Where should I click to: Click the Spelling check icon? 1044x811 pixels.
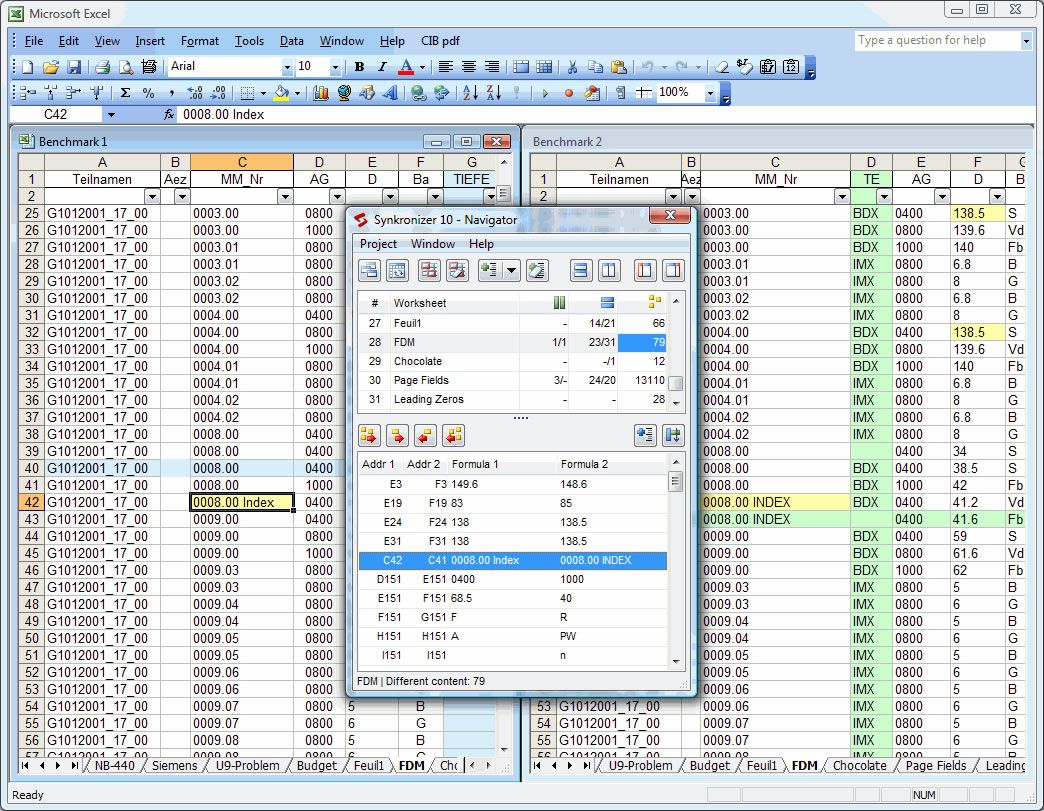coord(148,67)
